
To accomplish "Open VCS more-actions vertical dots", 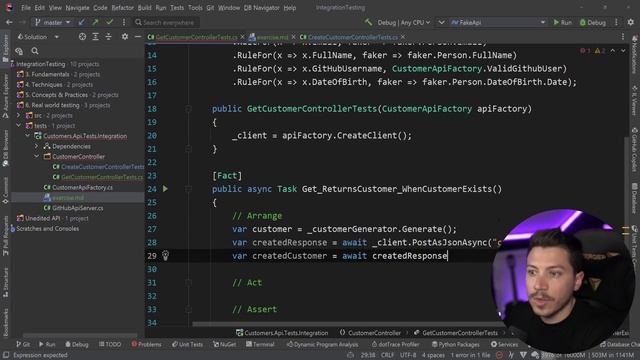I will (x=124, y=22).
